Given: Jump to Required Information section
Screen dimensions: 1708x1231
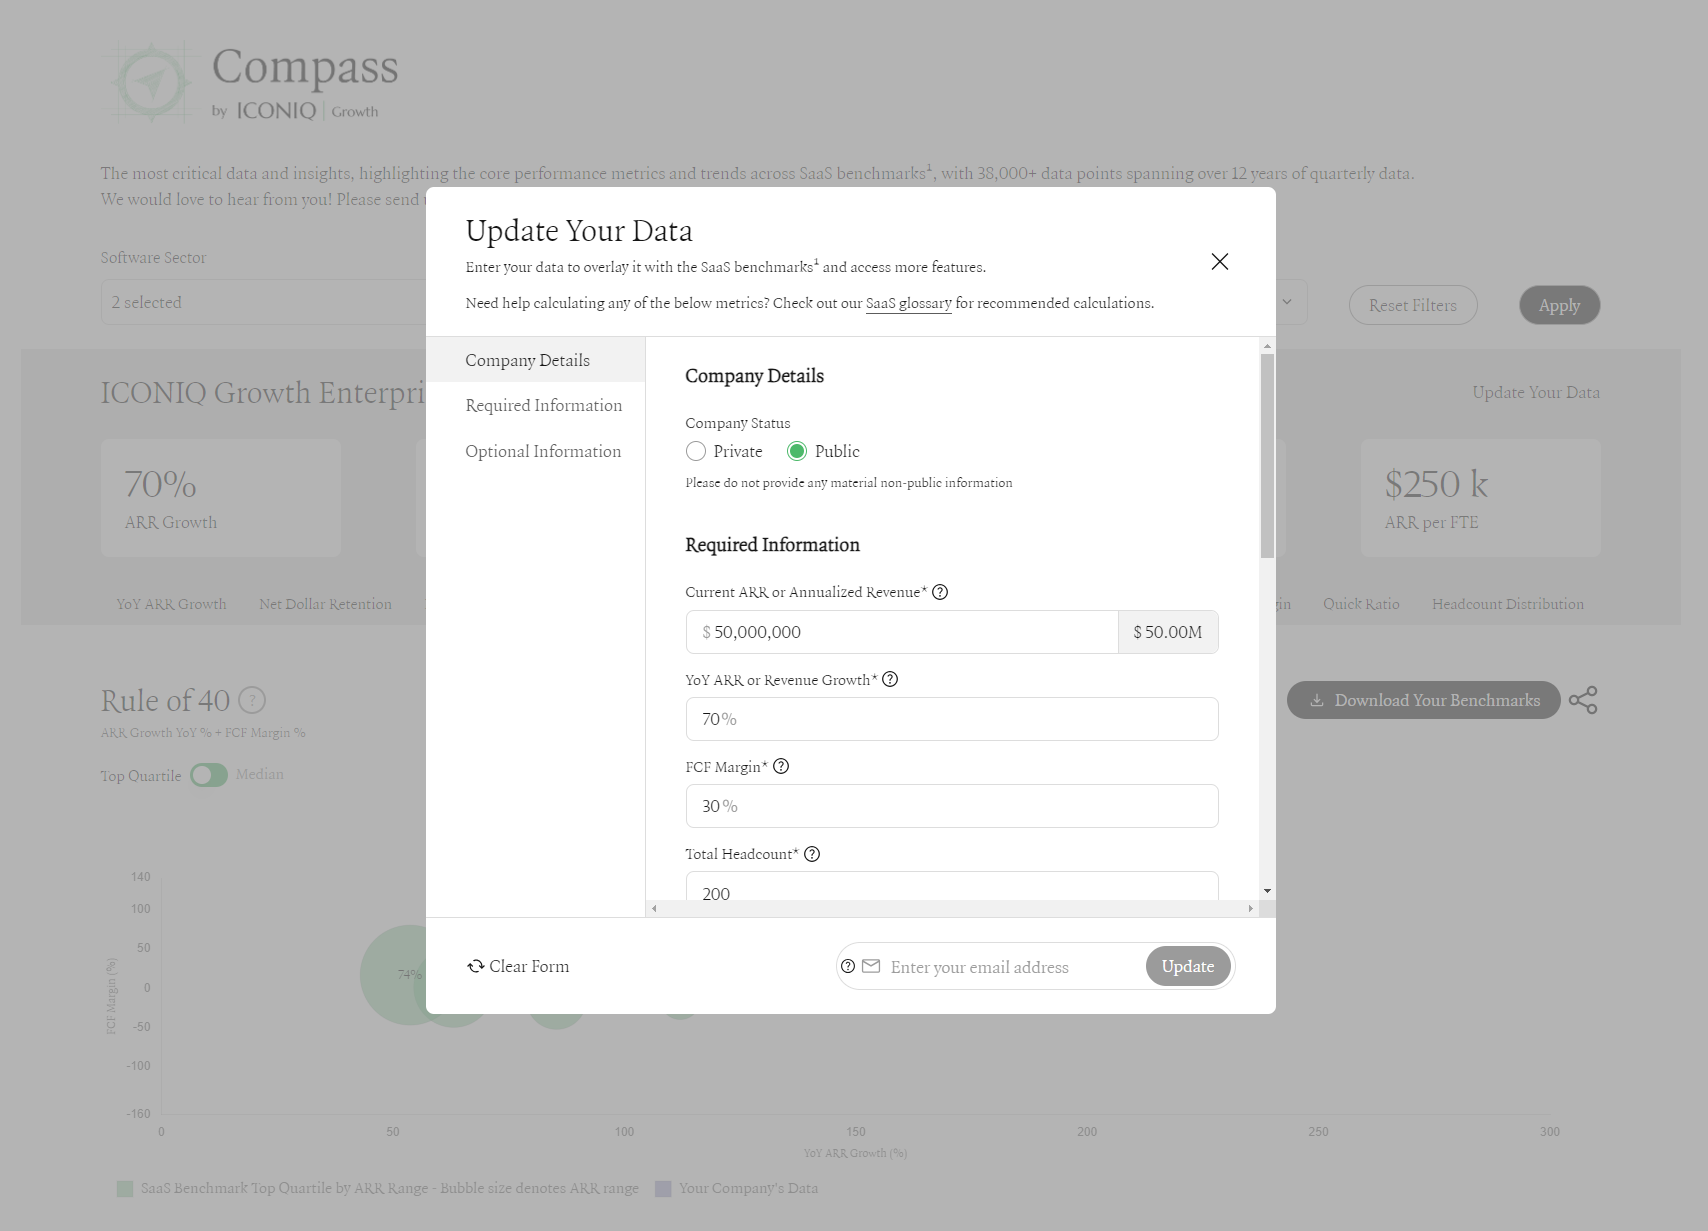Looking at the screenshot, I should 544,405.
